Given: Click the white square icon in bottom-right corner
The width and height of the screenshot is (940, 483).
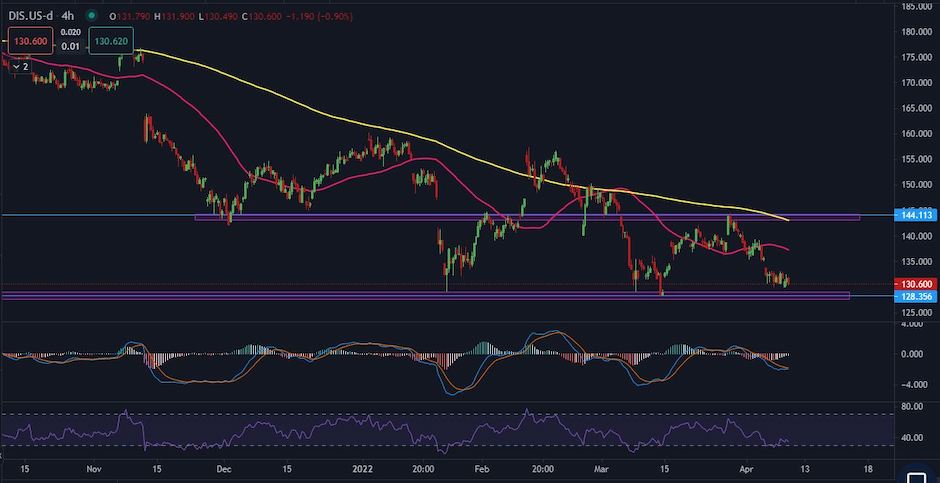Looking at the screenshot, I should pos(915,477).
